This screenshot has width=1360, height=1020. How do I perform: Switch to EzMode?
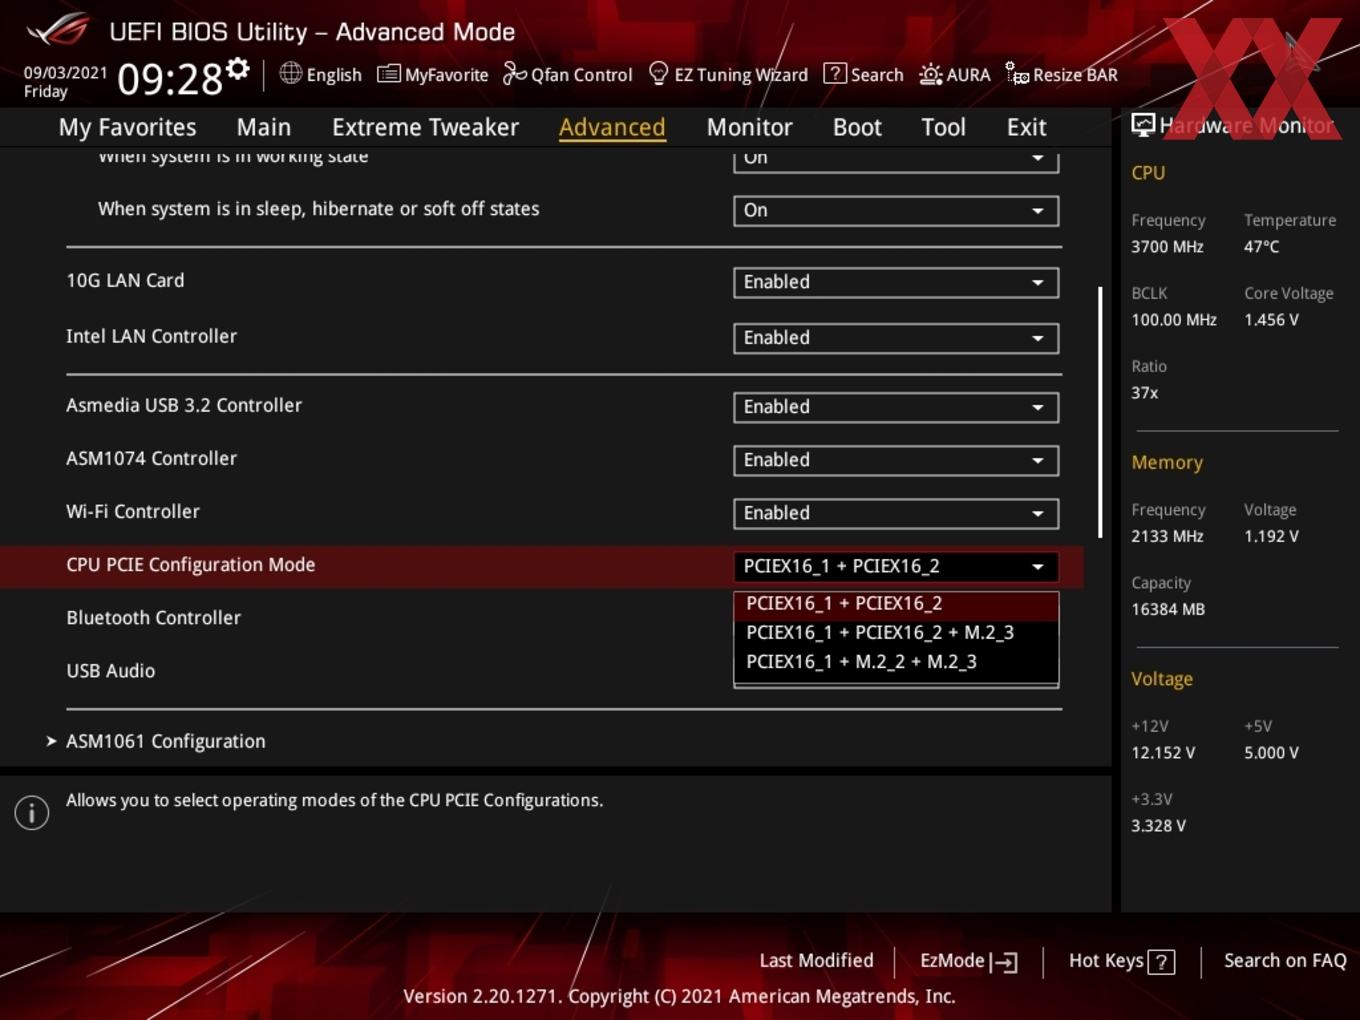click(x=968, y=961)
